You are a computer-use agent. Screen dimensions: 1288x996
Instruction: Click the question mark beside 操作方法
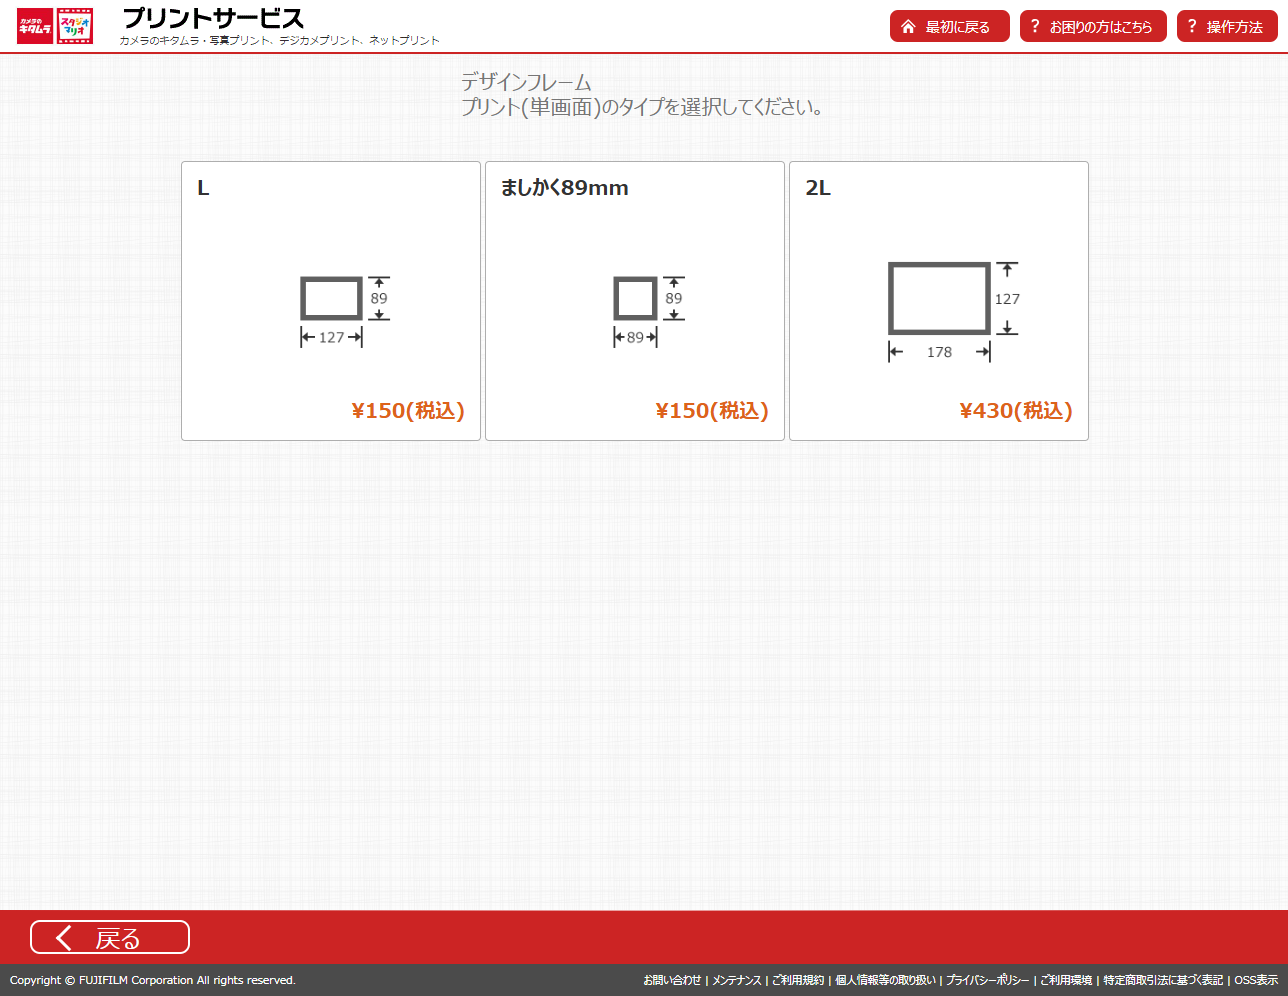click(x=1192, y=26)
